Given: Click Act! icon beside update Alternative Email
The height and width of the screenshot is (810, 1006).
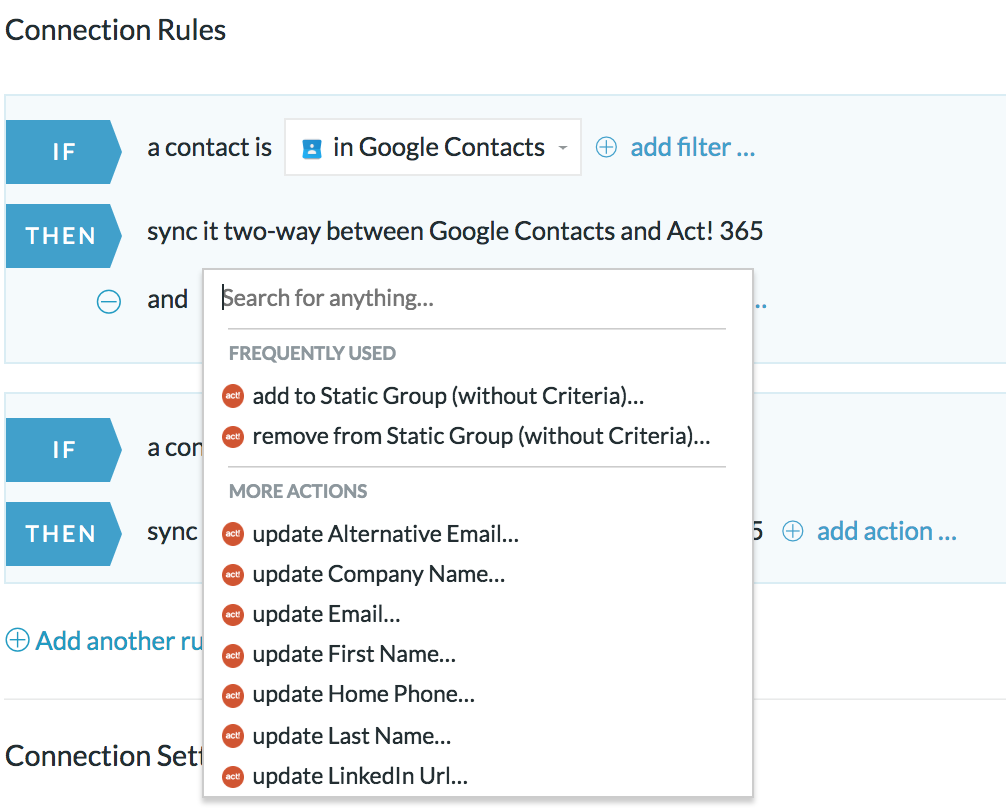Looking at the screenshot, I should (233, 534).
